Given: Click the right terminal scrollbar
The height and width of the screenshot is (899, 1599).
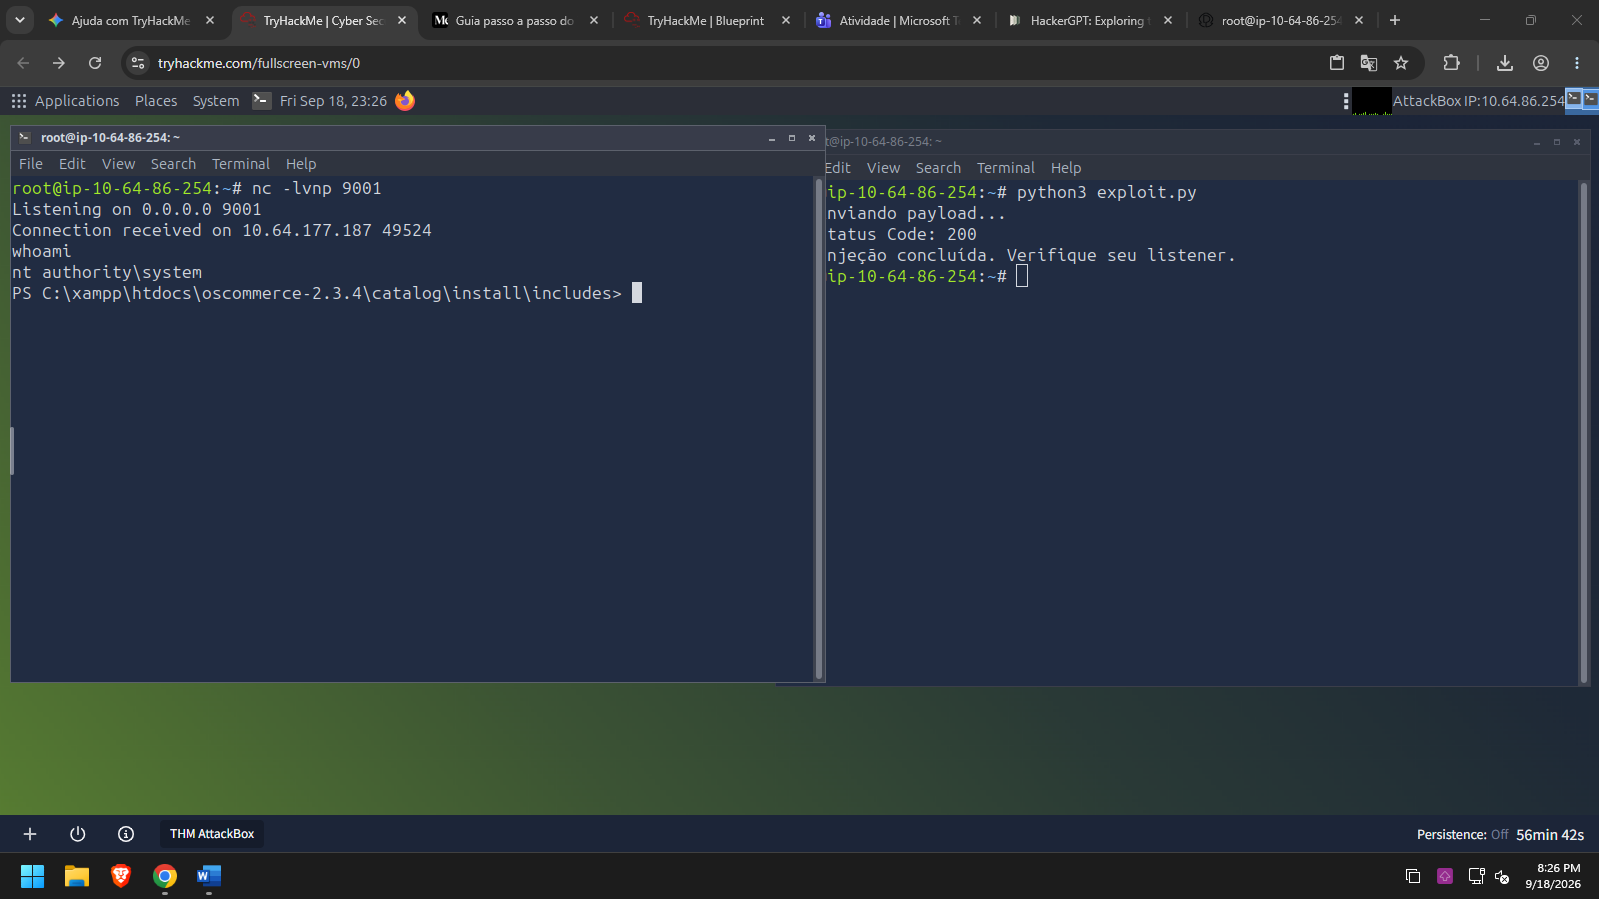Looking at the screenshot, I should pyautogui.click(x=1584, y=433).
